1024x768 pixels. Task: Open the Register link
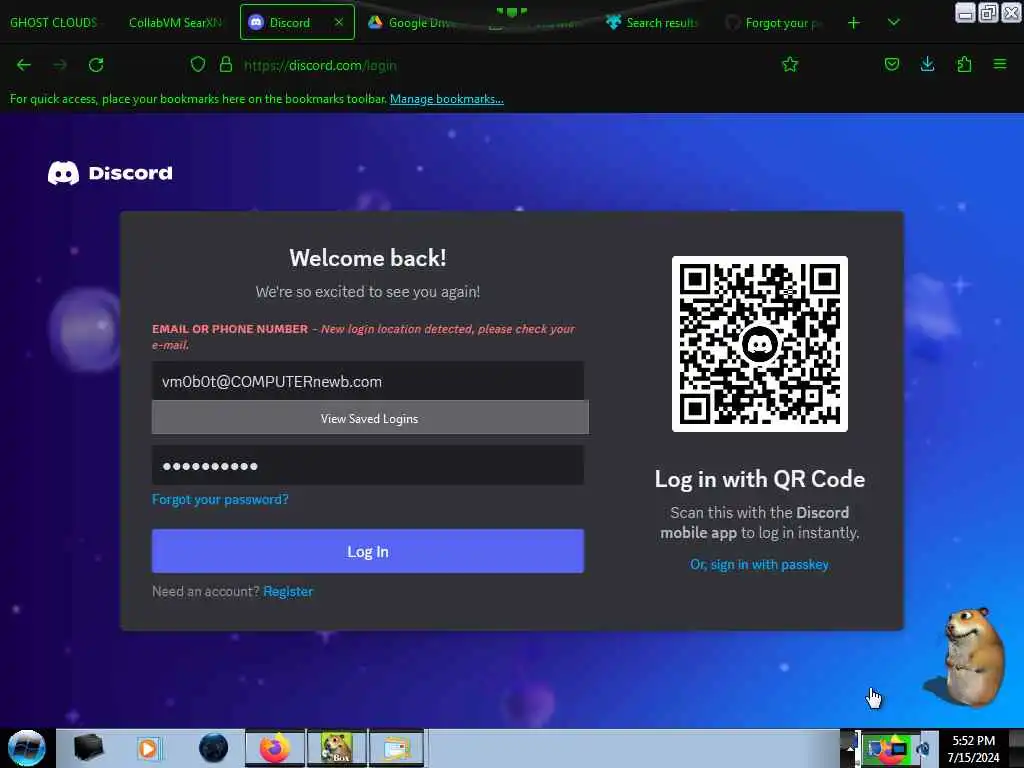point(288,591)
